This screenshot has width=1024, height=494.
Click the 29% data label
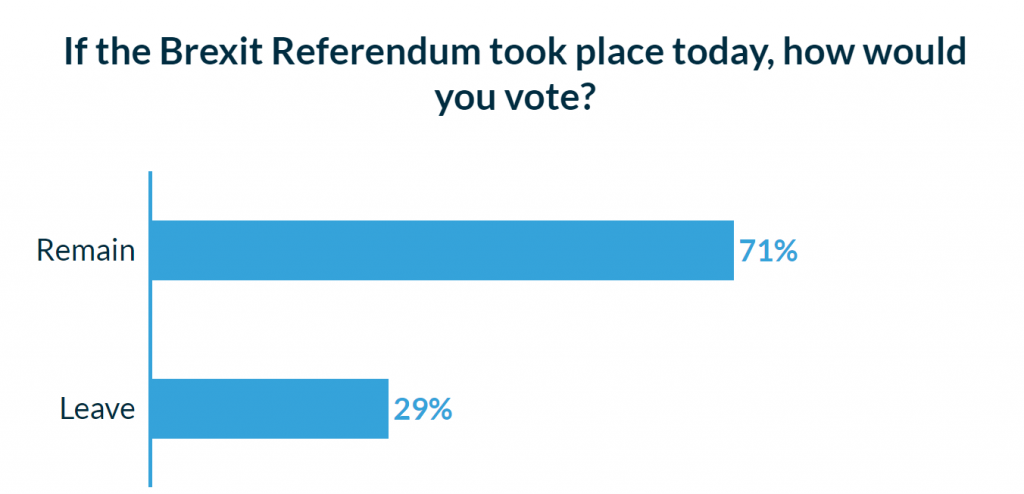(423, 409)
